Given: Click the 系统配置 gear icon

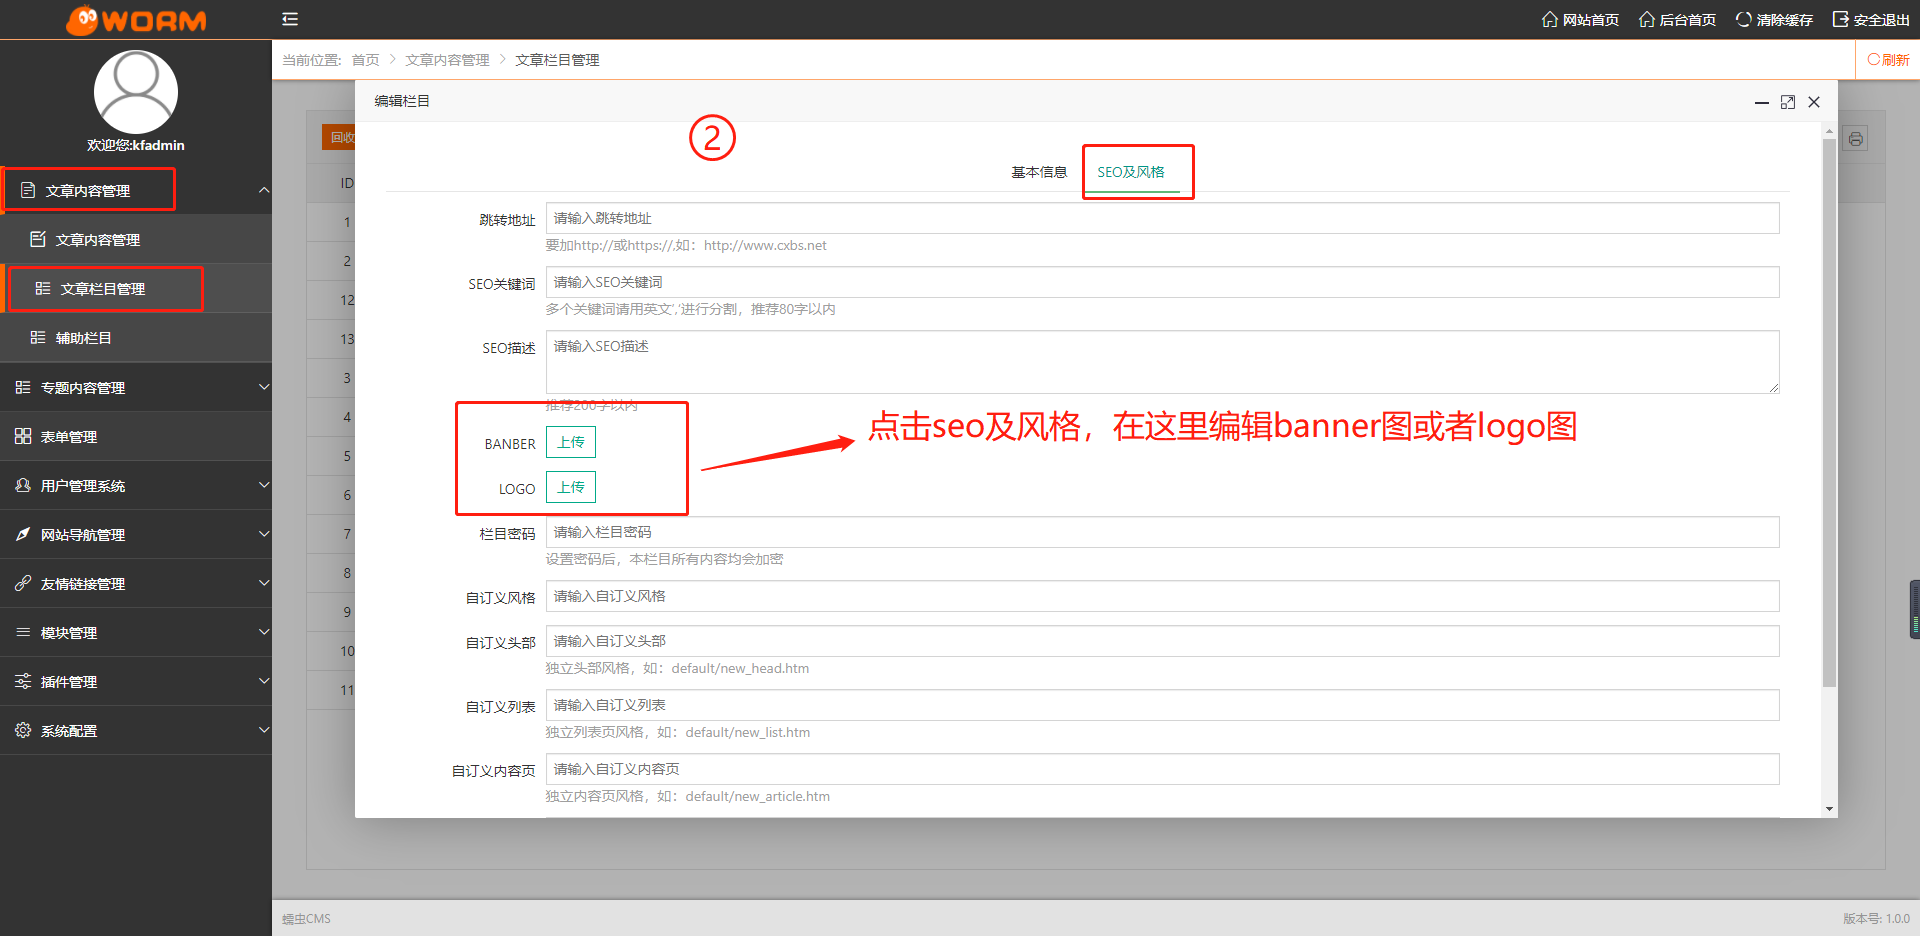Looking at the screenshot, I should pyautogui.click(x=23, y=730).
